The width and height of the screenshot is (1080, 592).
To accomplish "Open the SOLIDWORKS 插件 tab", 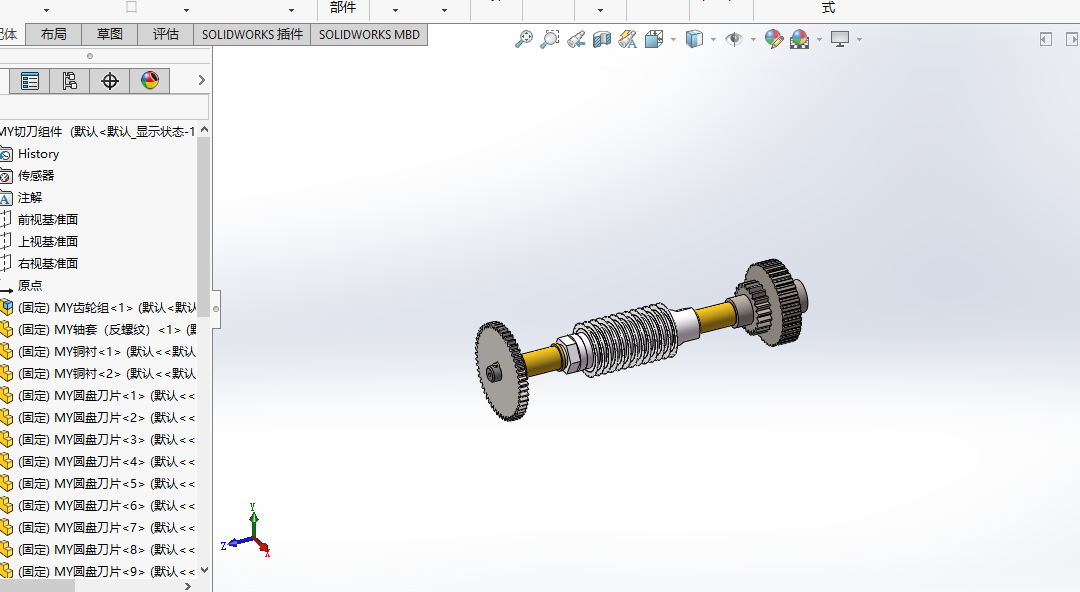I will pos(252,34).
